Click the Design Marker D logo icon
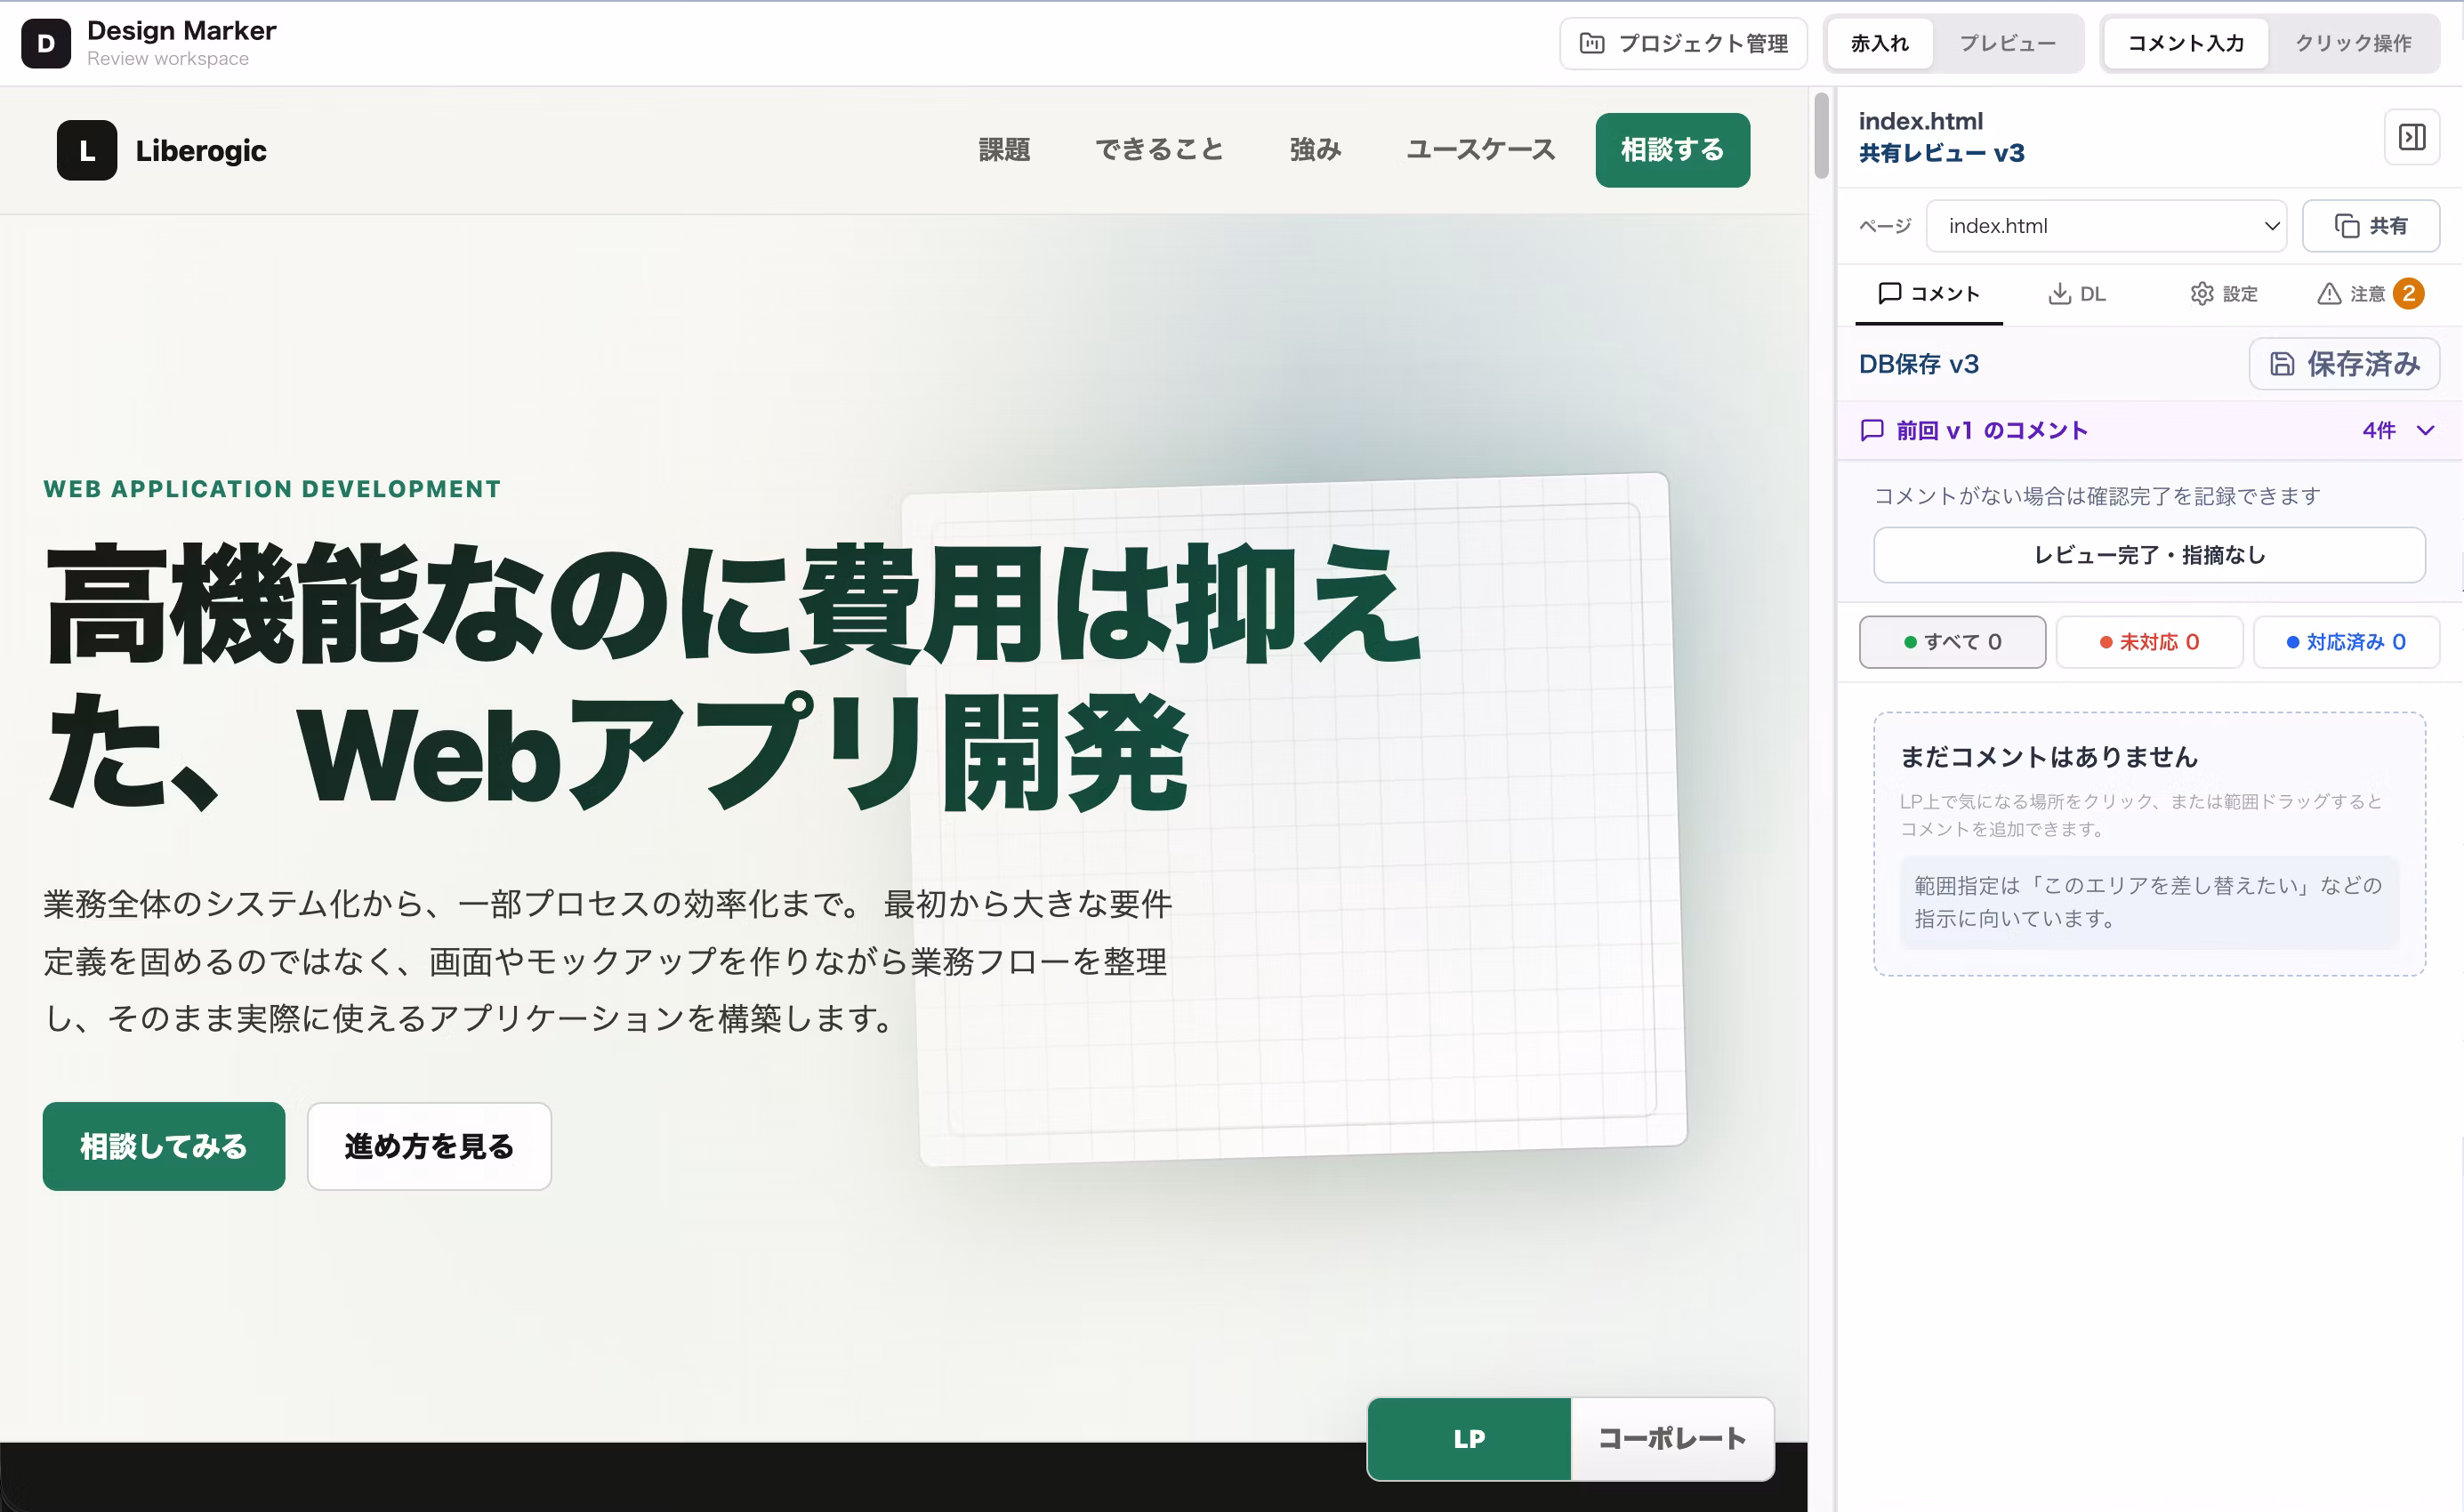Image resolution: width=2464 pixels, height=1512 pixels. [x=46, y=43]
